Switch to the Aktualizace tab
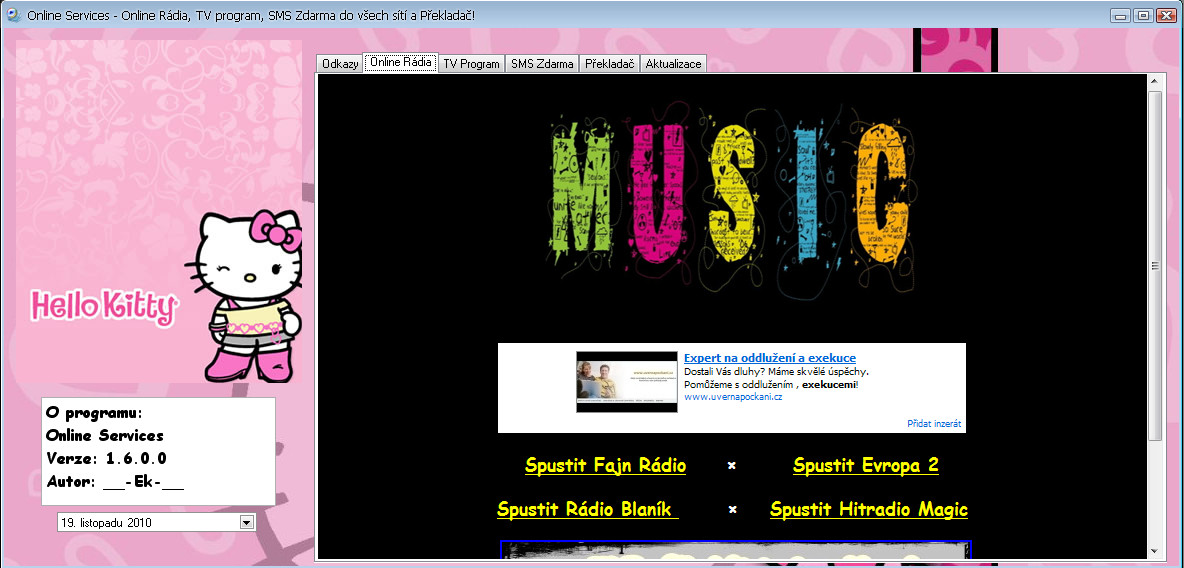Image resolution: width=1184 pixels, height=568 pixels. 674,64
